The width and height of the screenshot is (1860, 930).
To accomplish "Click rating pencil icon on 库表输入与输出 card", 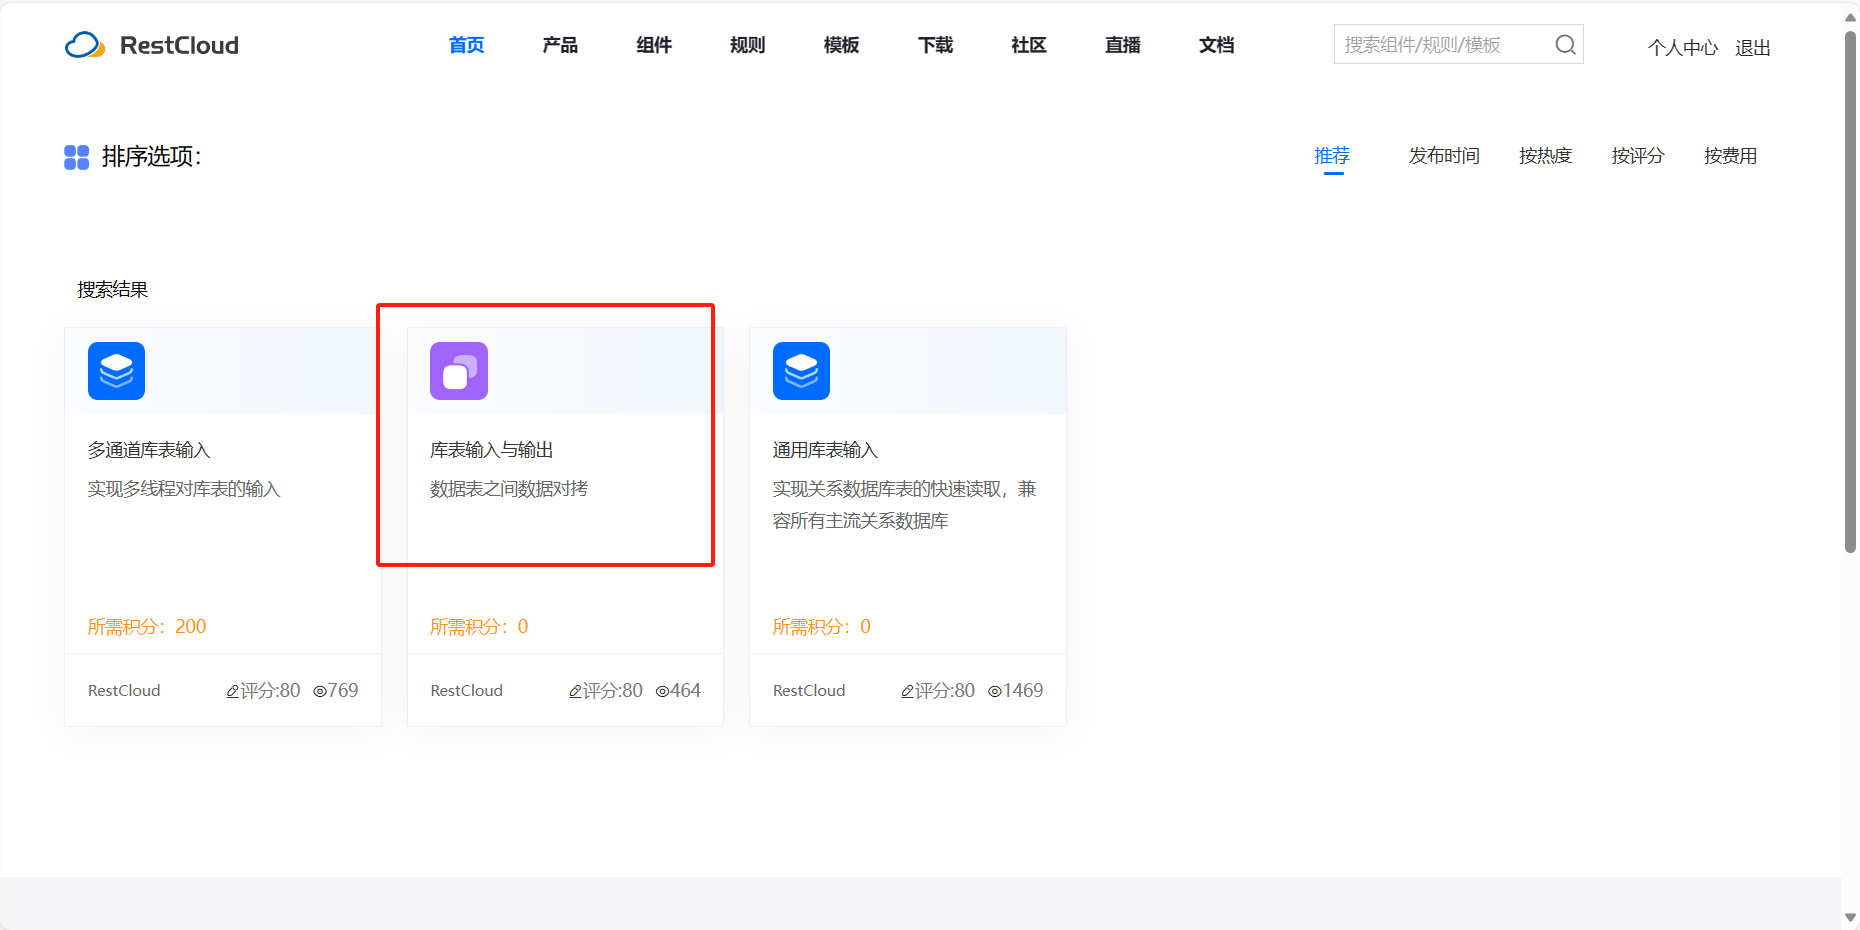I will (x=575, y=691).
